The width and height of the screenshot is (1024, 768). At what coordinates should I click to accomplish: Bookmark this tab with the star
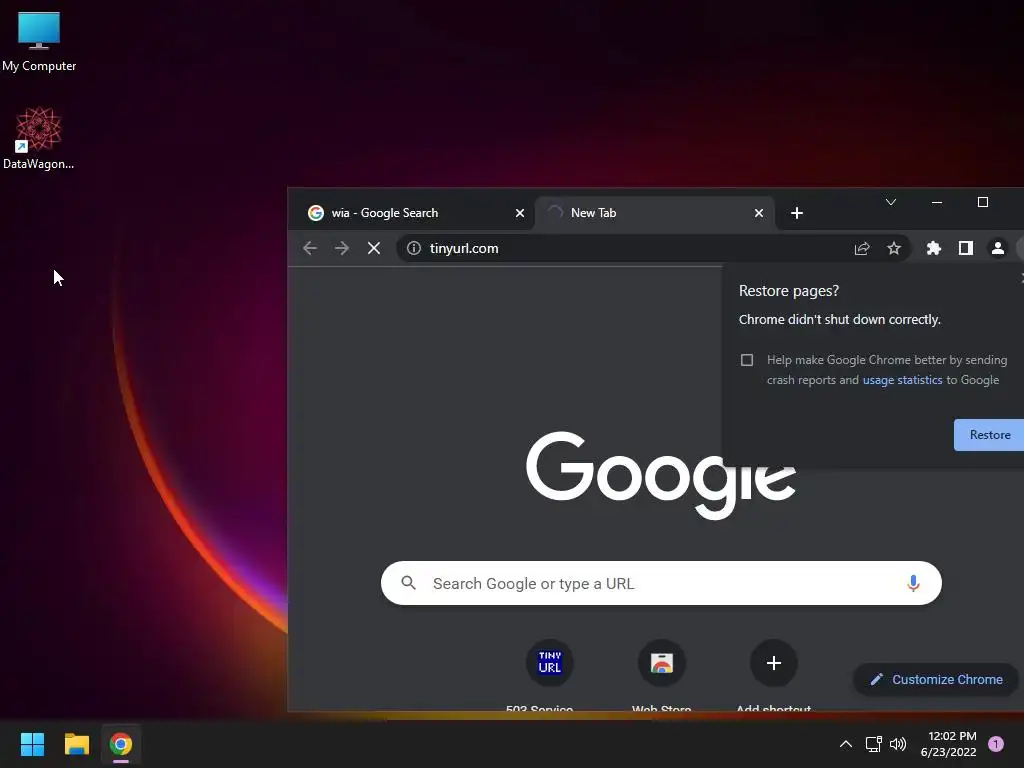click(894, 248)
